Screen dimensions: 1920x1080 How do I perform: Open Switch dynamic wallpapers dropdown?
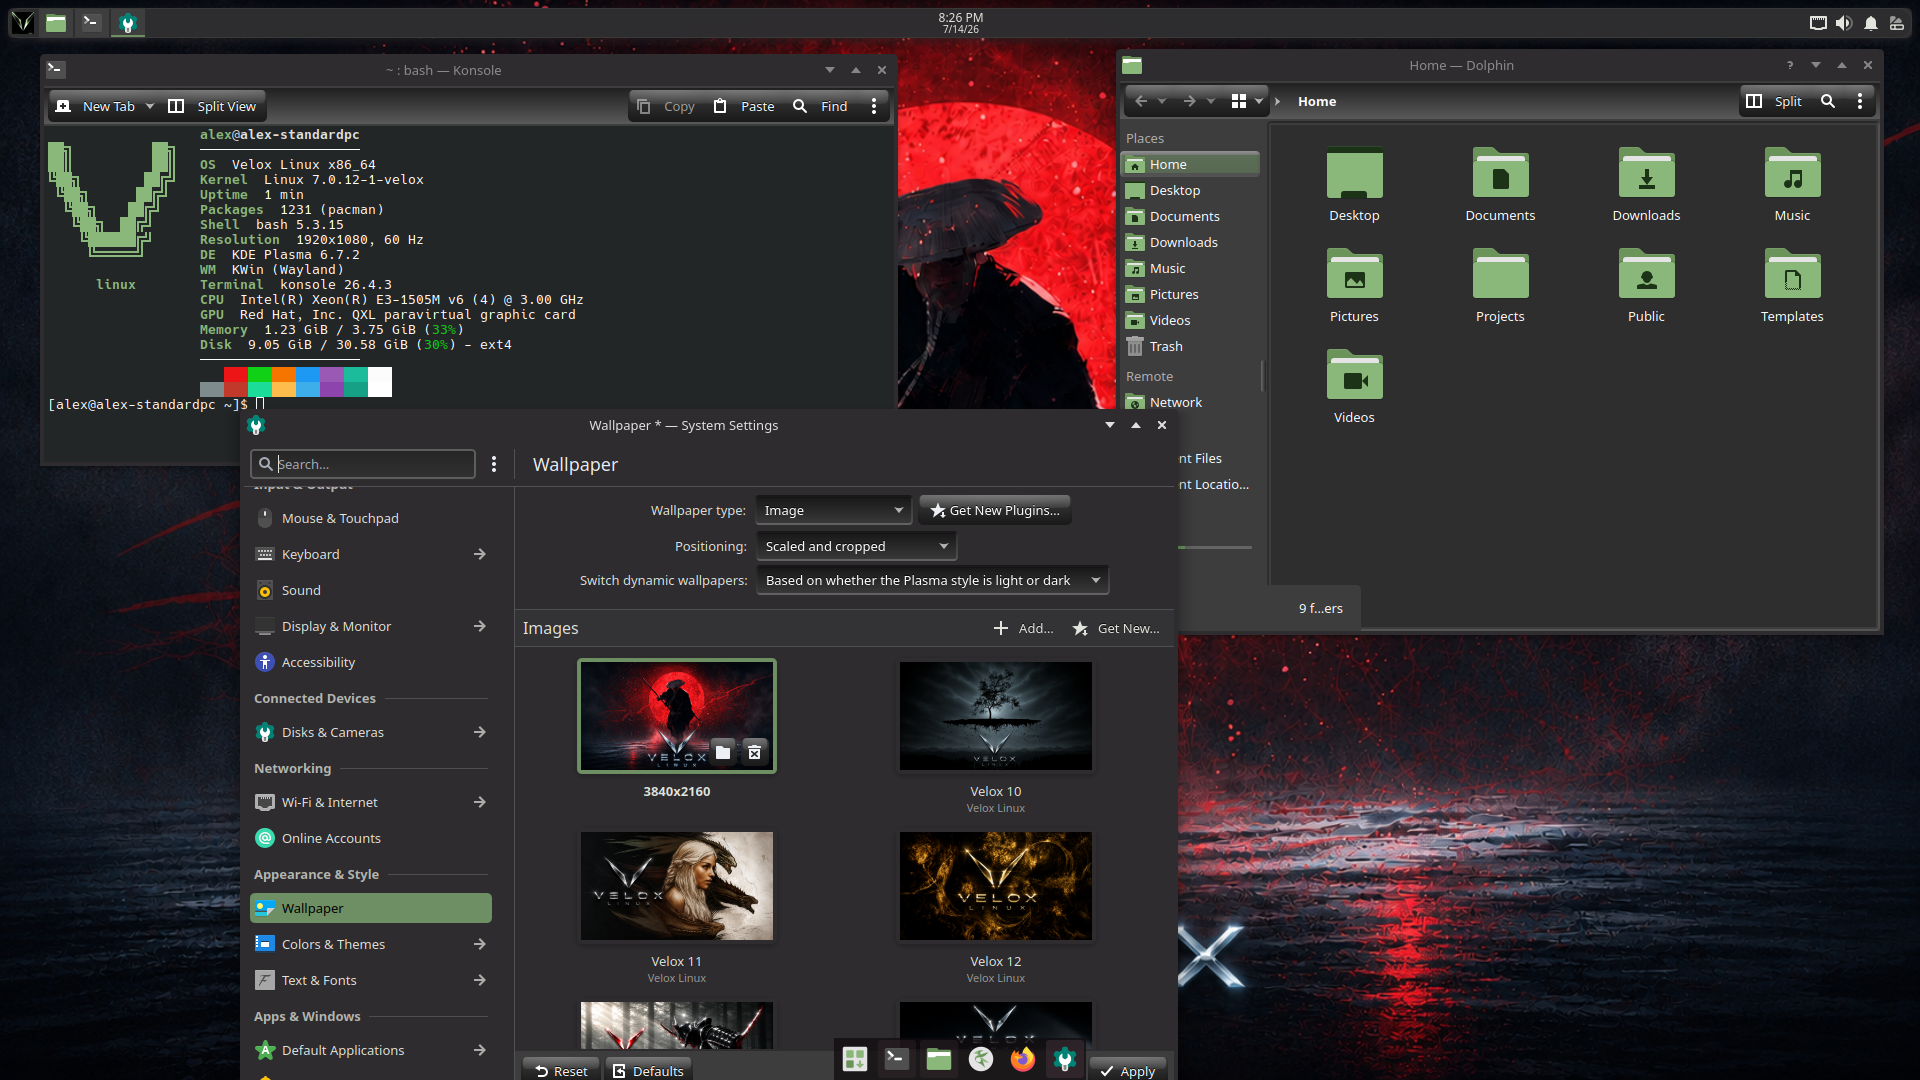click(932, 580)
